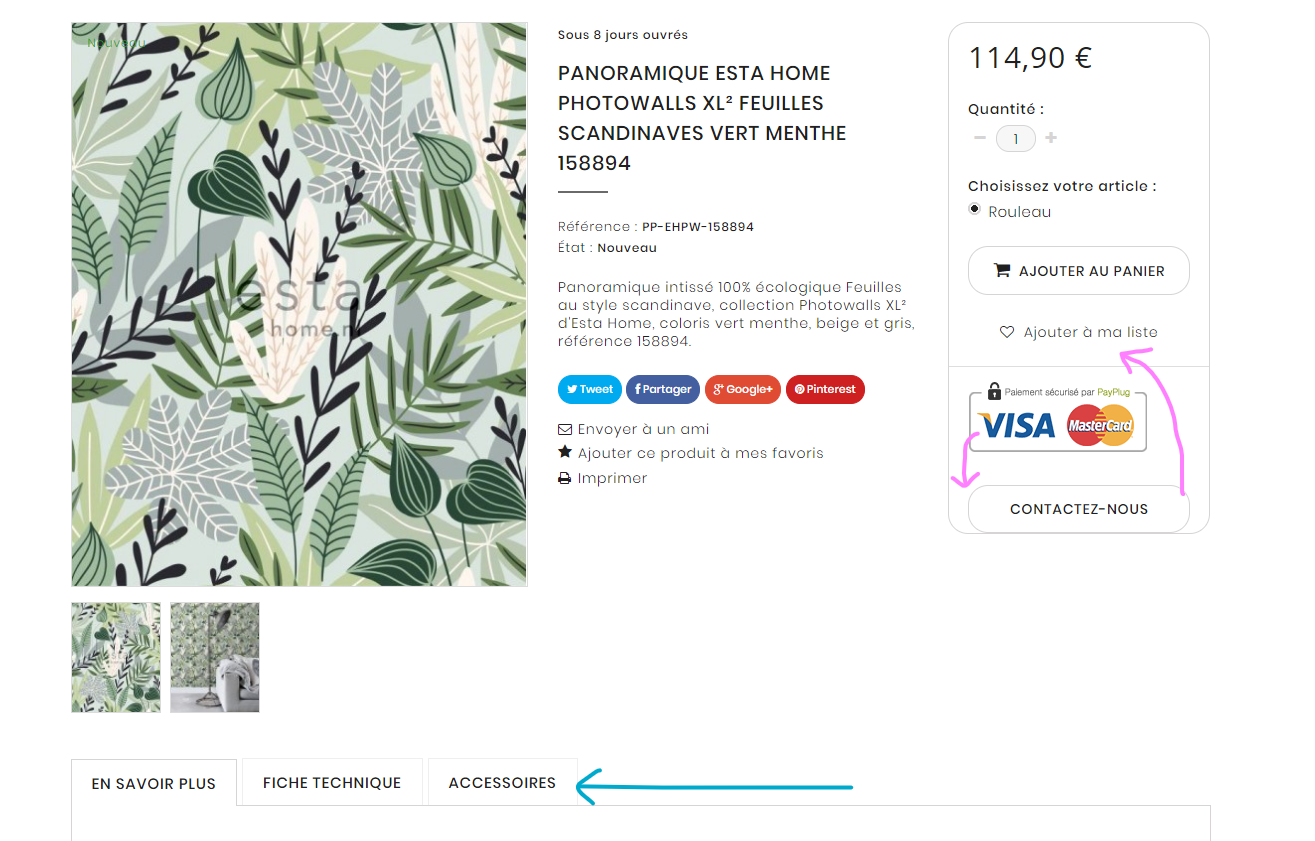Click the Visa MasterCard payment badge
Screen dimensions: 1315x841
pyautogui.click(x=1058, y=418)
